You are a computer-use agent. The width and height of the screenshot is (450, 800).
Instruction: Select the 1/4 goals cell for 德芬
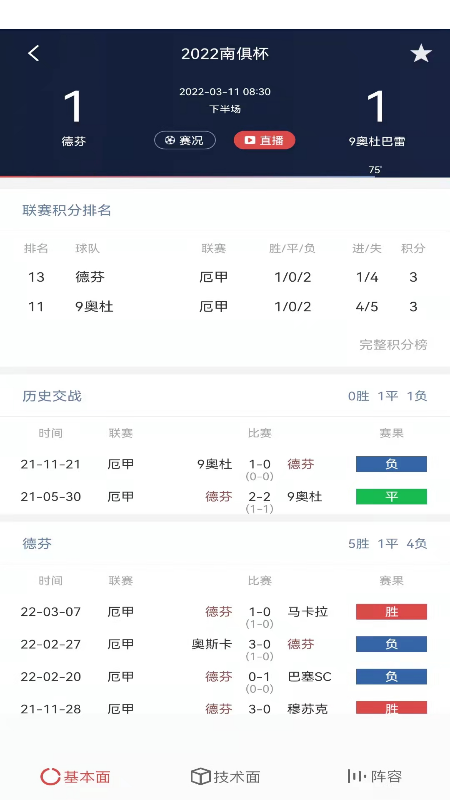click(x=367, y=277)
